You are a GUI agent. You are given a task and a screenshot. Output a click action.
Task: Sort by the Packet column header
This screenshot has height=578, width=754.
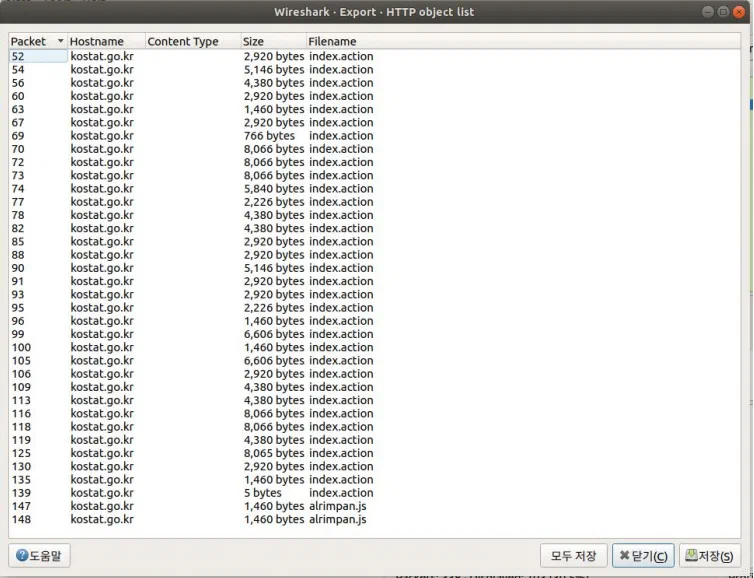click(x=38, y=41)
